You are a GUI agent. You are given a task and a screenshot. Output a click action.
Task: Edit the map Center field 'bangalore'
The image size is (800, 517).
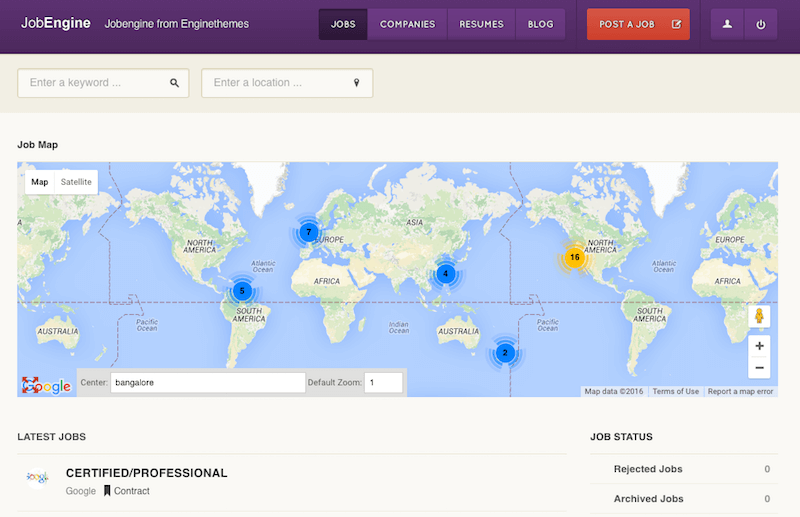pos(208,382)
